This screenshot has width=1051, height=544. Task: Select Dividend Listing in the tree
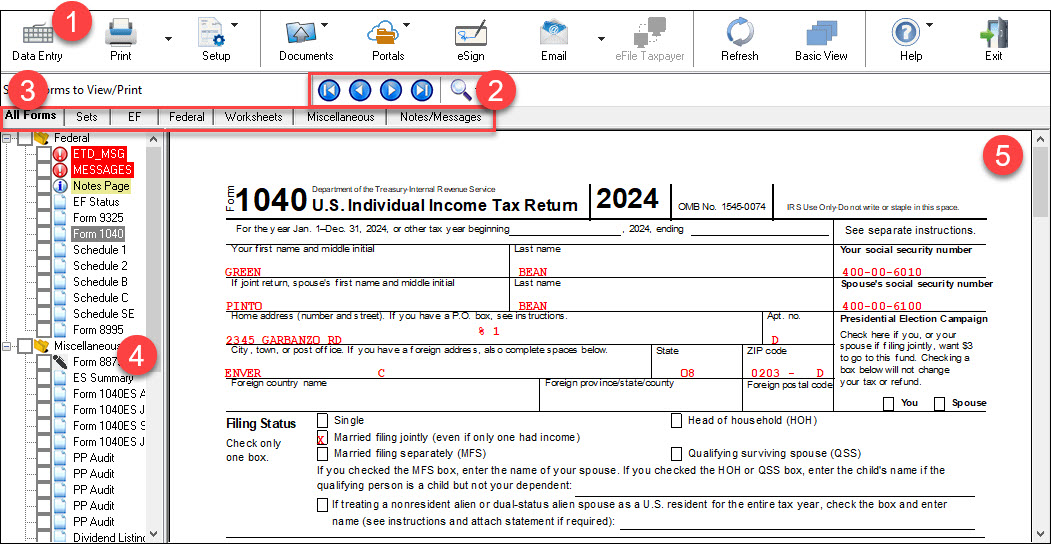pyautogui.click(x=109, y=538)
